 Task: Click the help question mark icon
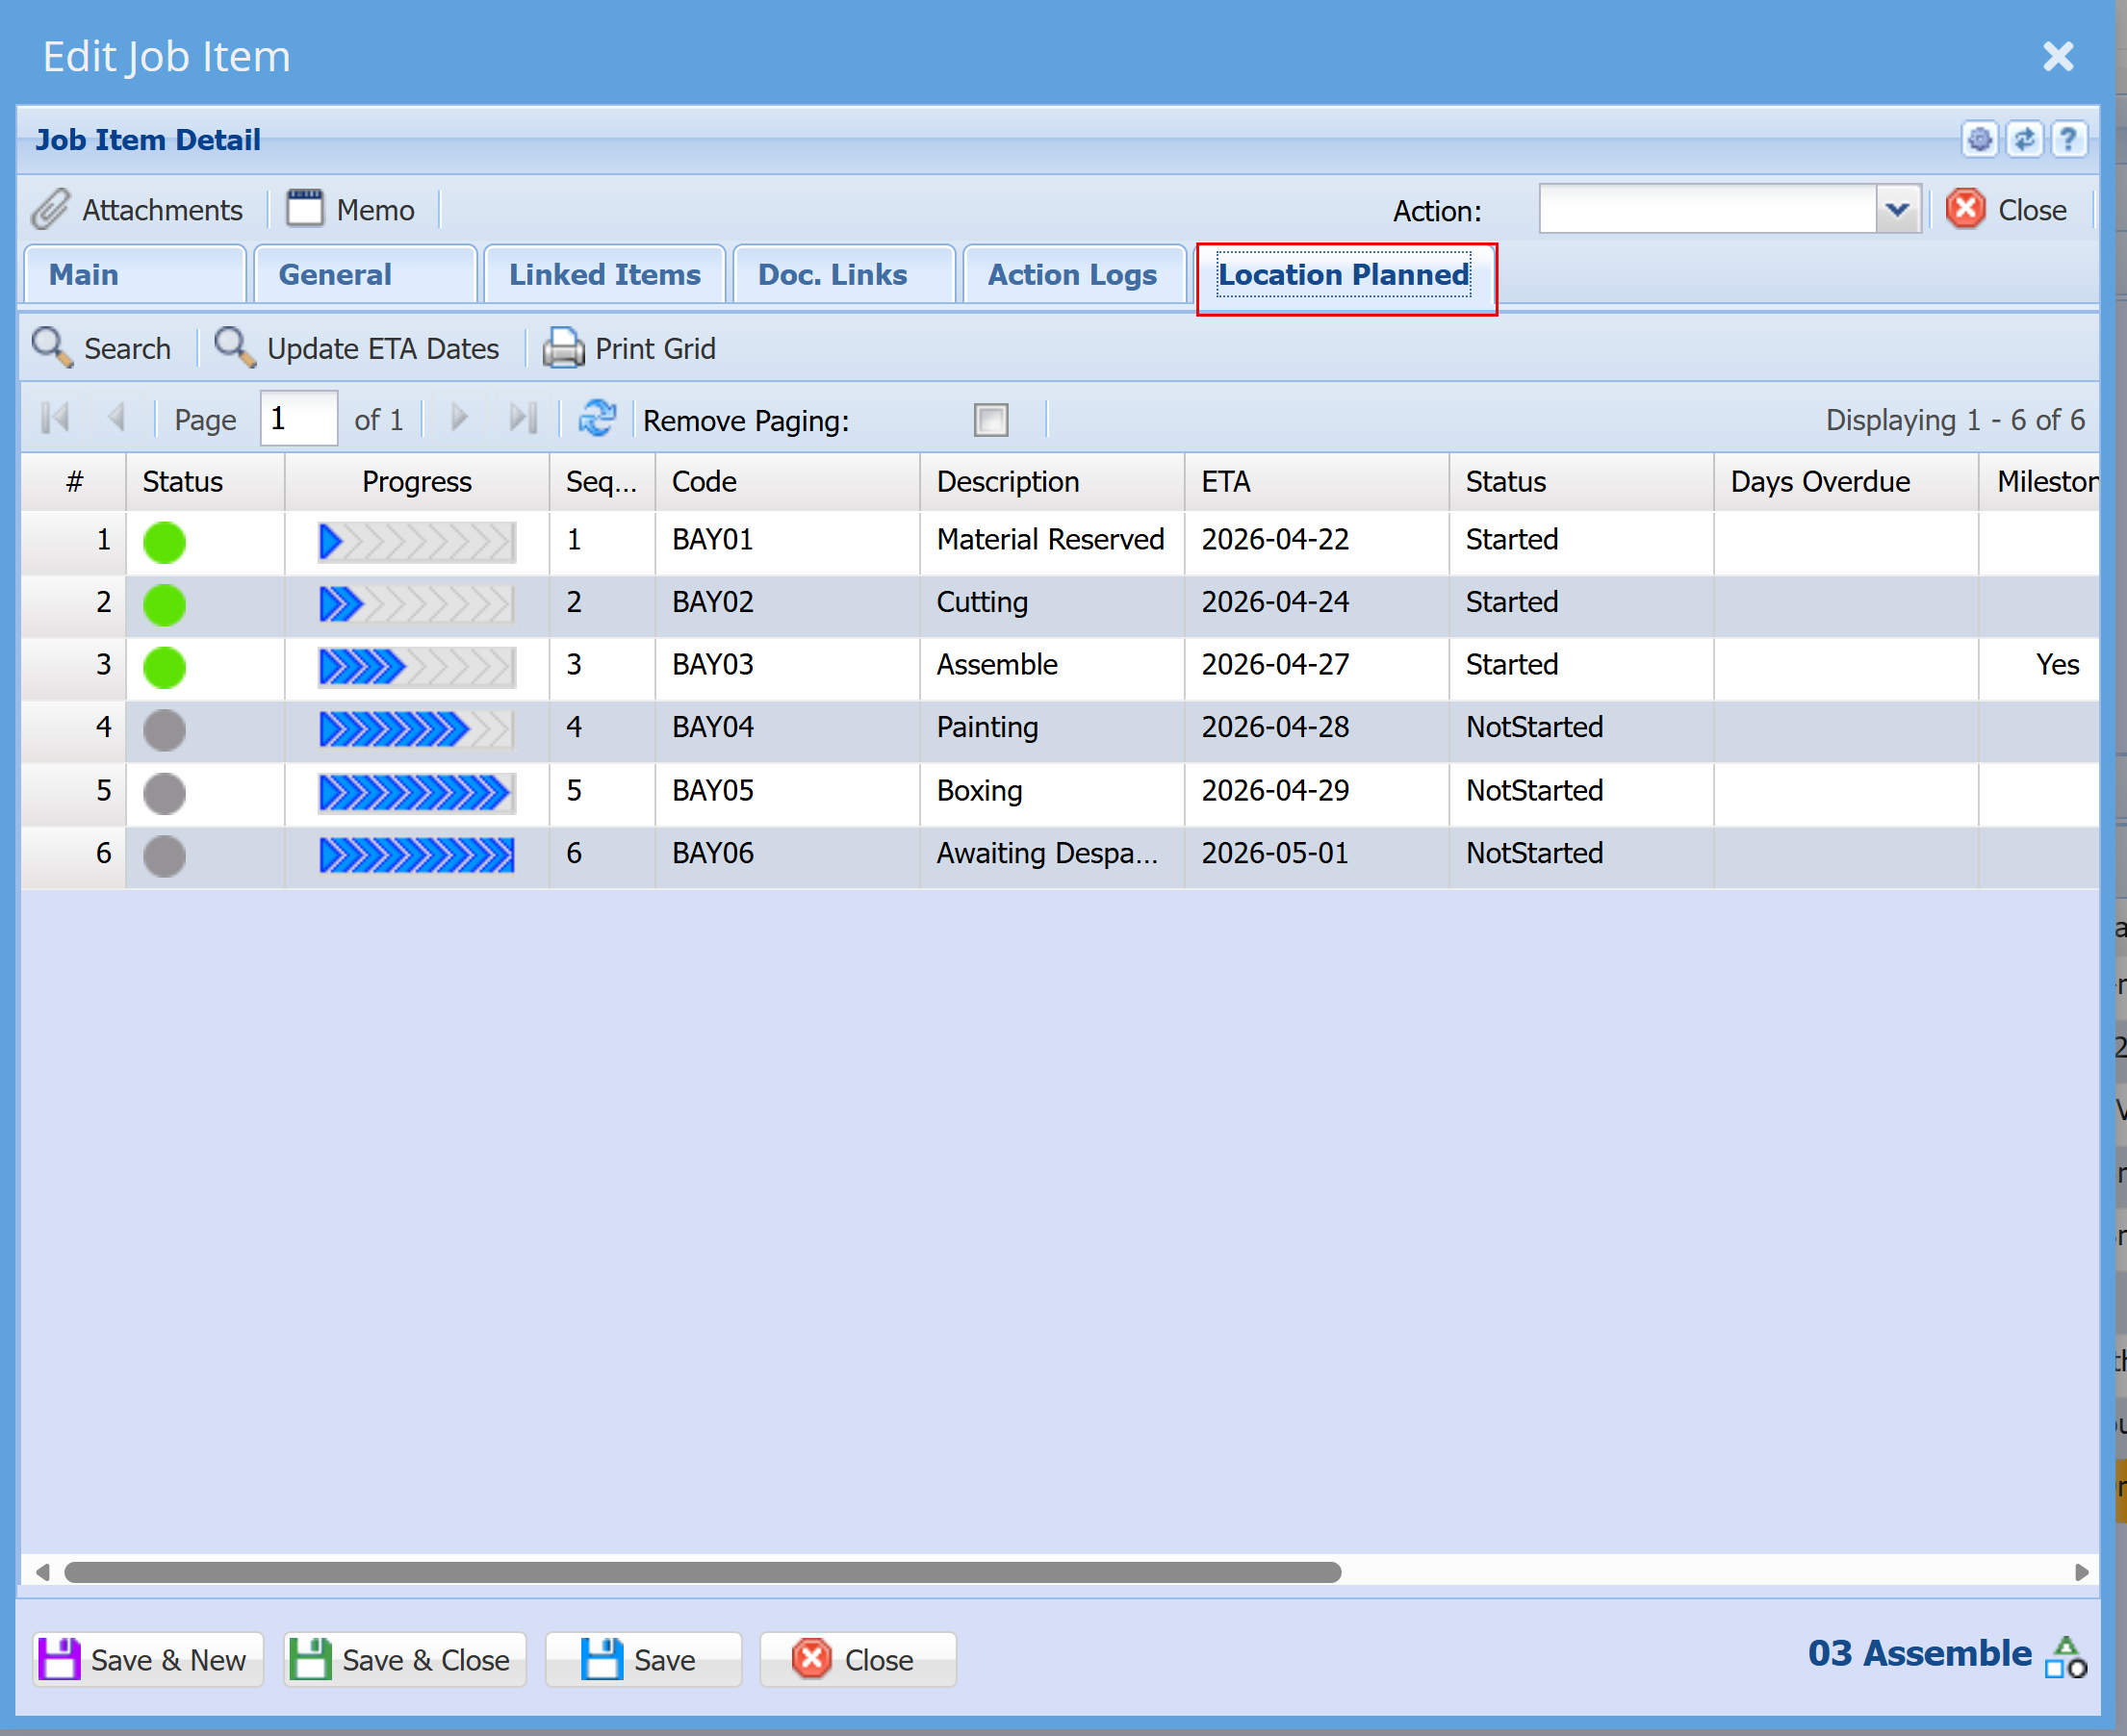coord(2068,139)
